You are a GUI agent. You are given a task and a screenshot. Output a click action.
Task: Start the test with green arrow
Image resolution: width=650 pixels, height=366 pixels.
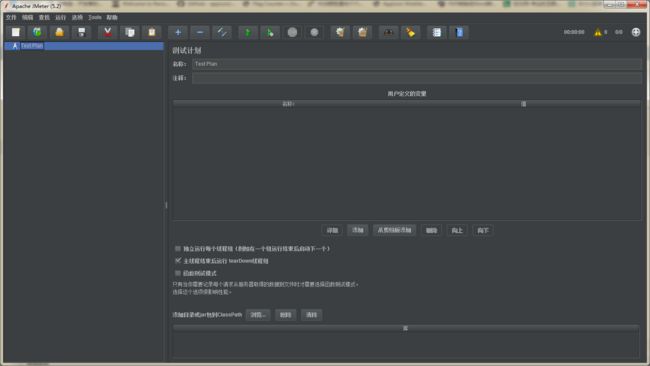pyautogui.click(x=247, y=32)
